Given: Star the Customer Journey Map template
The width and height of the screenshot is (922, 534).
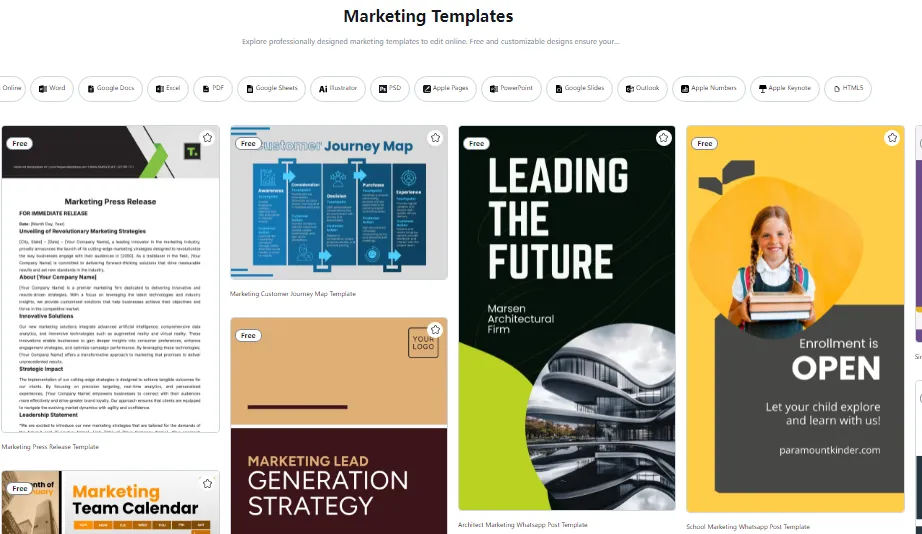Looking at the screenshot, I should 435,138.
